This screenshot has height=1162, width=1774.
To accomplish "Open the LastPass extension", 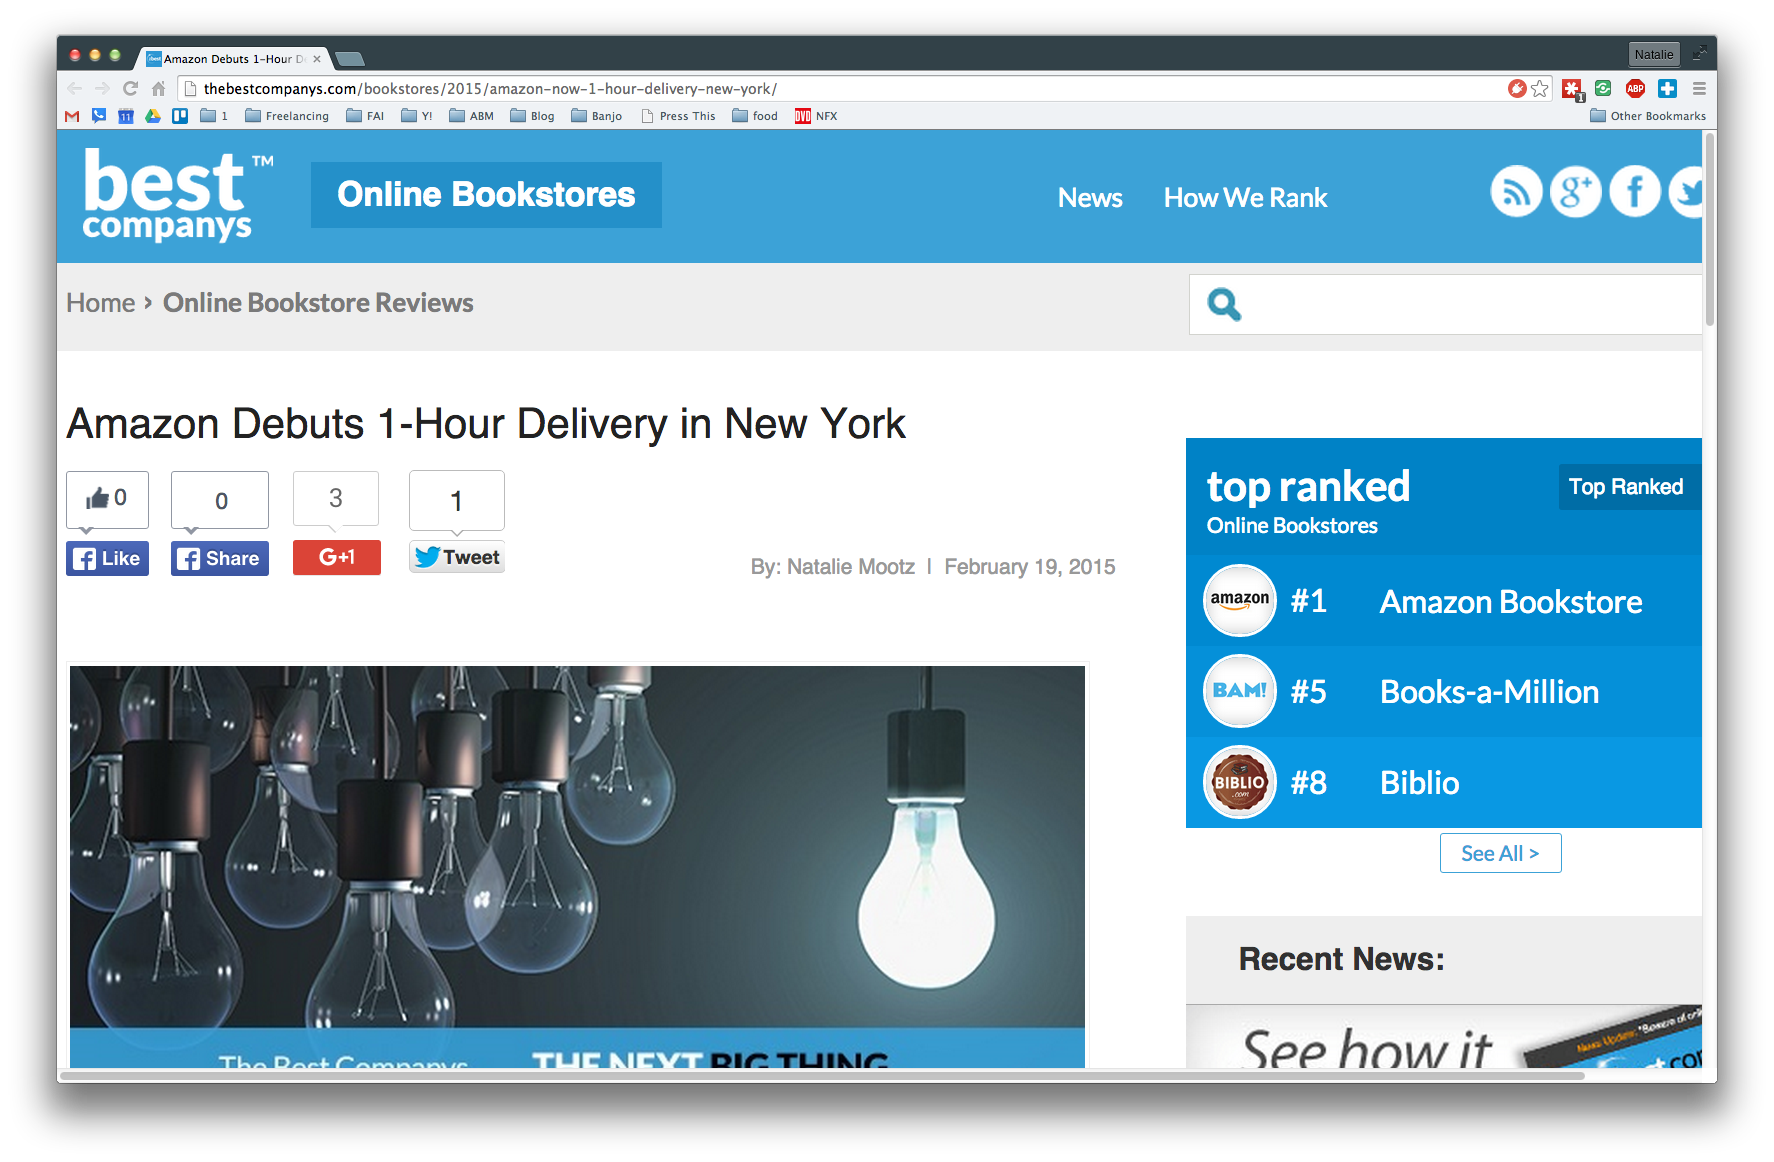I will coord(1573,90).
